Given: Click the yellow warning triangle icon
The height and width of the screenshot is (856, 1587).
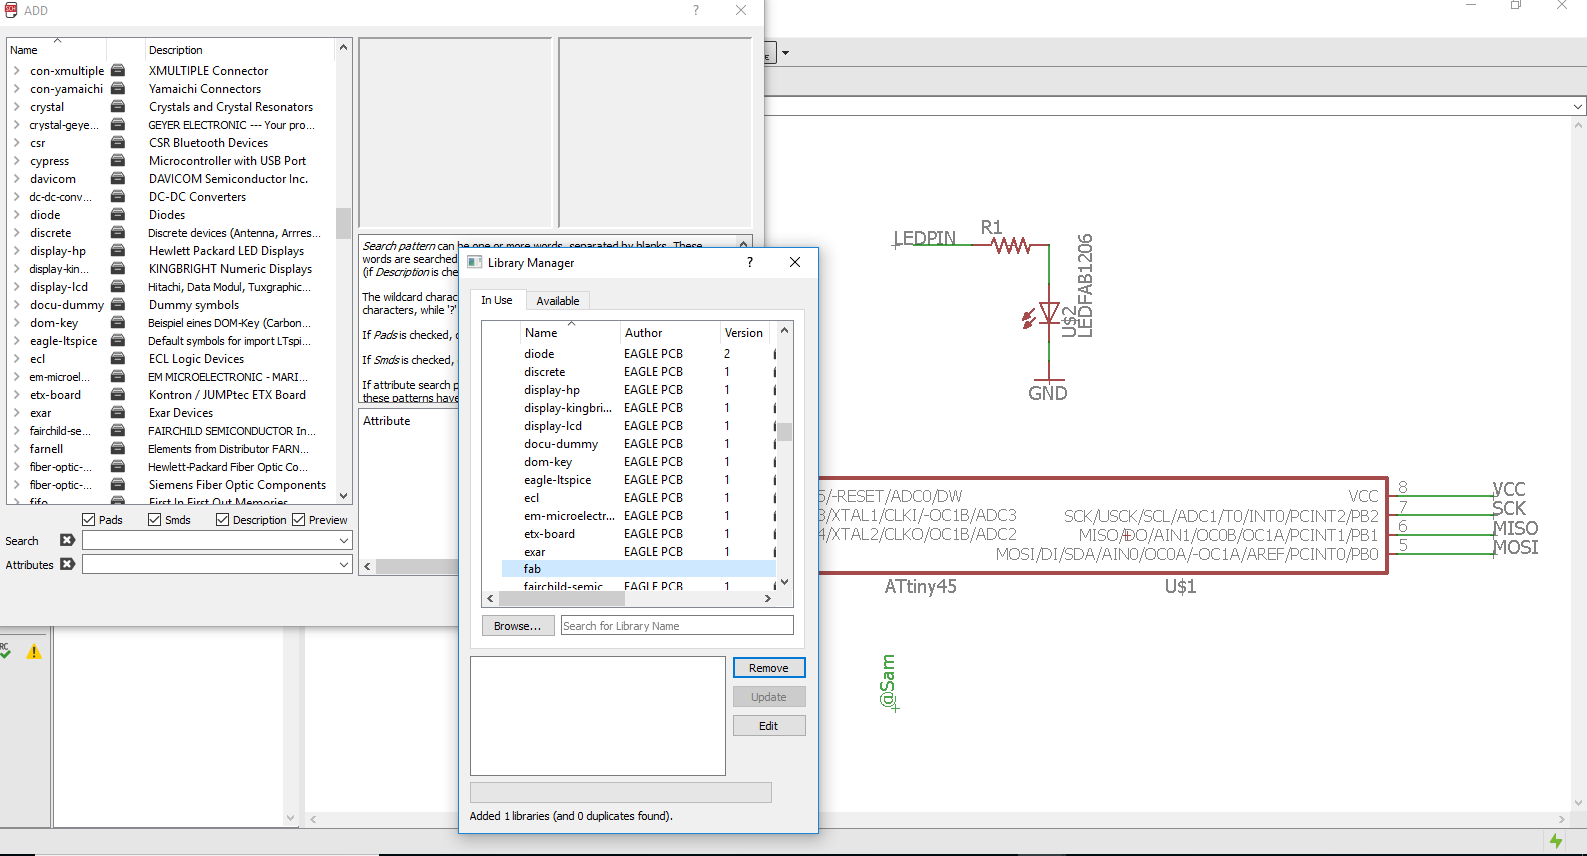Looking at the screenshot, I should tap(34, 652).
